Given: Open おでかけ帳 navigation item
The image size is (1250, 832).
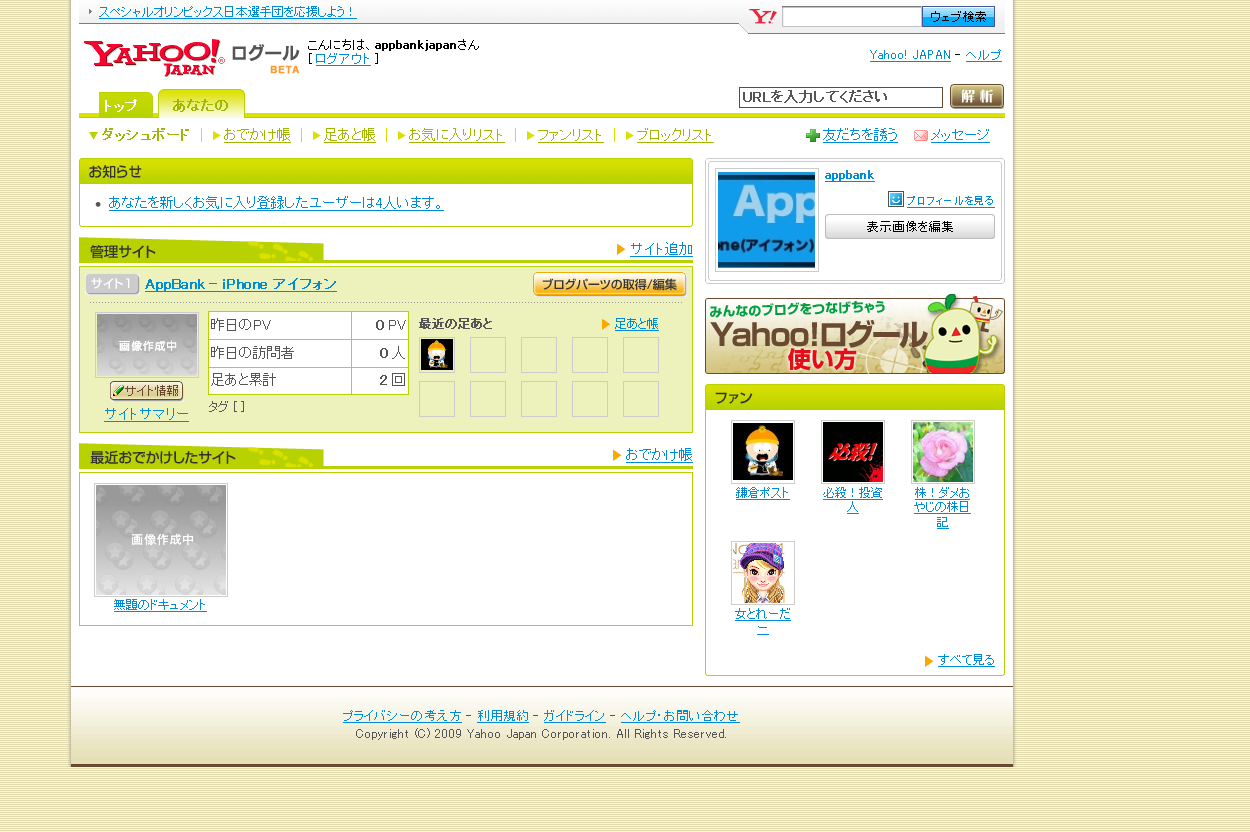Looking at the screenshot, I should (257, 135).
